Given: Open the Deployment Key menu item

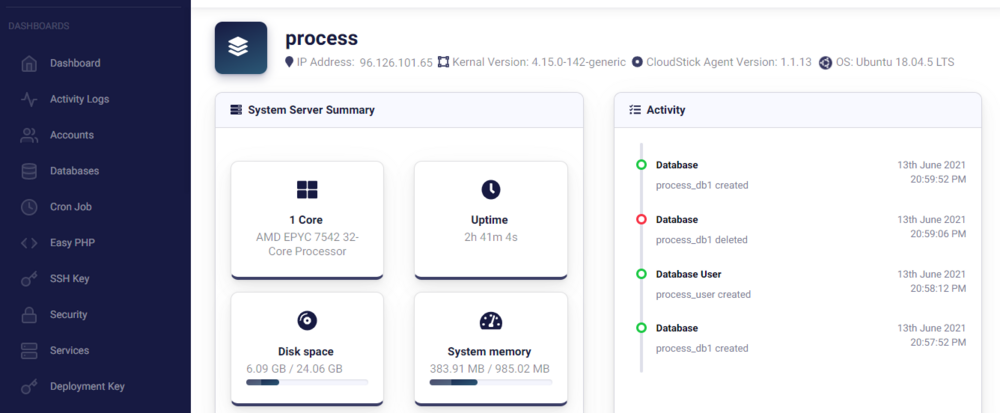Looking at the screenshot, I should pos(87,387).
